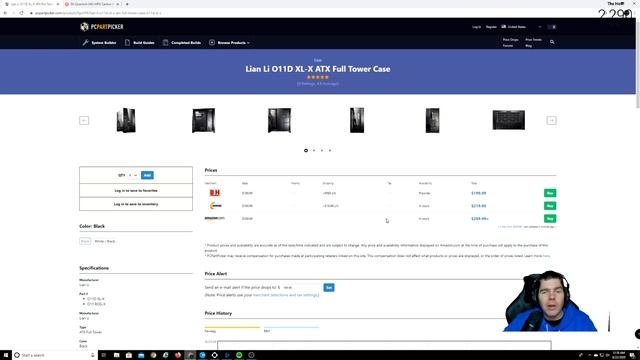Click browser back arrow
Image resolution: width=640 pixels, height=360 pixels.
click(x=5, y=13)
